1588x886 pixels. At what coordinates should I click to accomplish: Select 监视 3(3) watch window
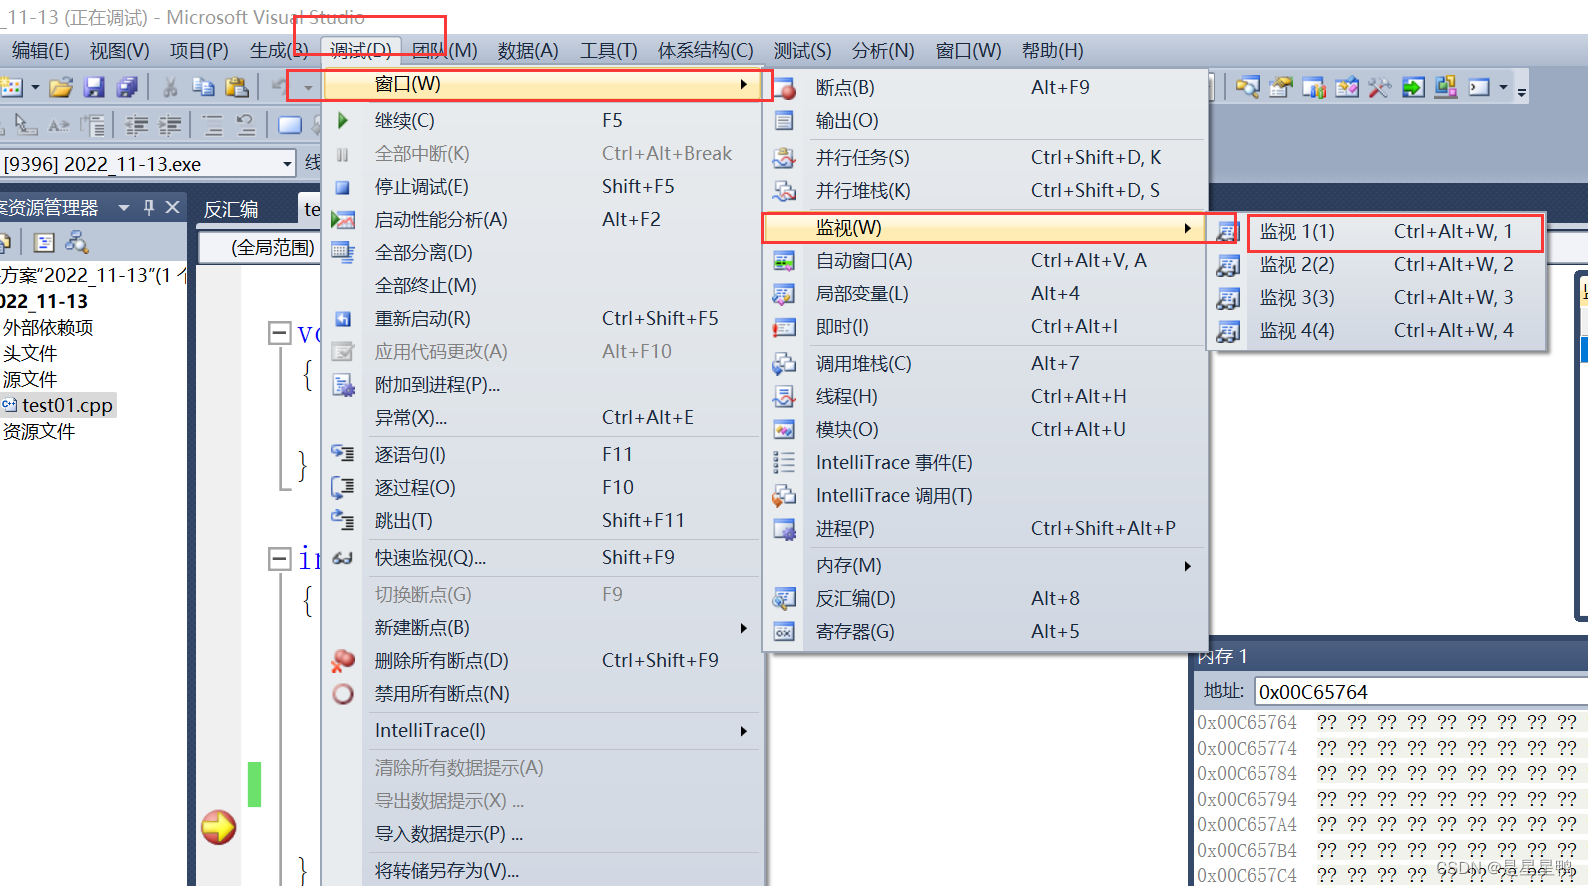(x=1380, y=298)
